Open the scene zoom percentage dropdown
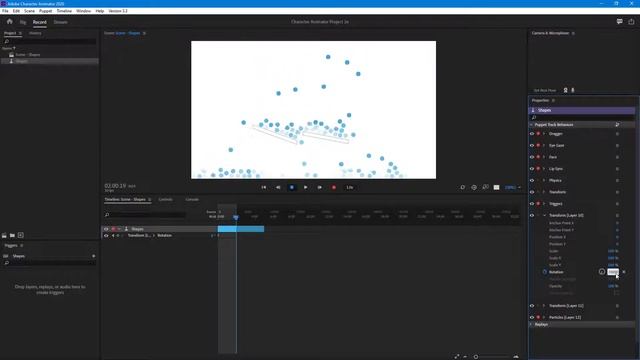Image resolution: width=640 pixels, height=360 pixels. (x=513, y=187)
